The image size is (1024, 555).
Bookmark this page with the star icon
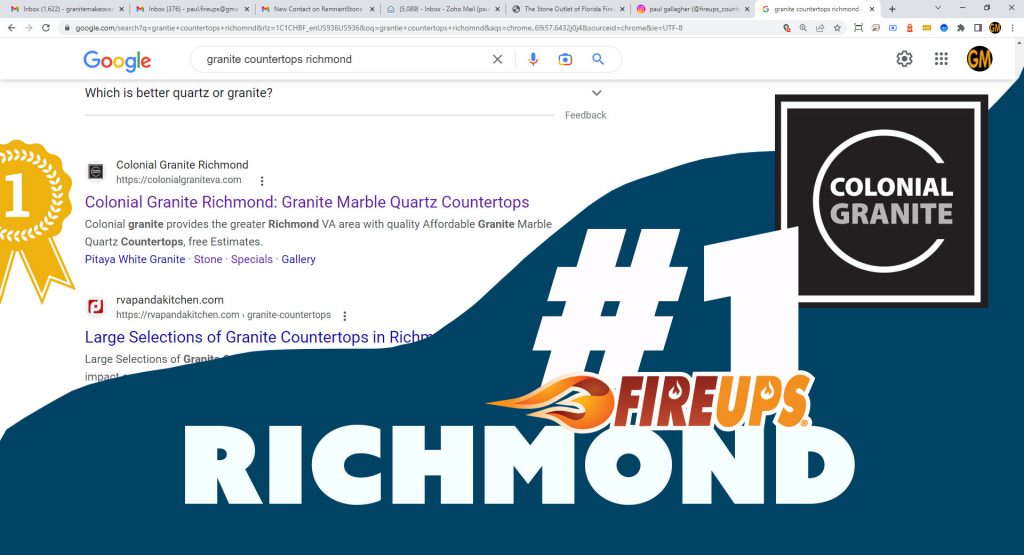(x=837, y=28)
